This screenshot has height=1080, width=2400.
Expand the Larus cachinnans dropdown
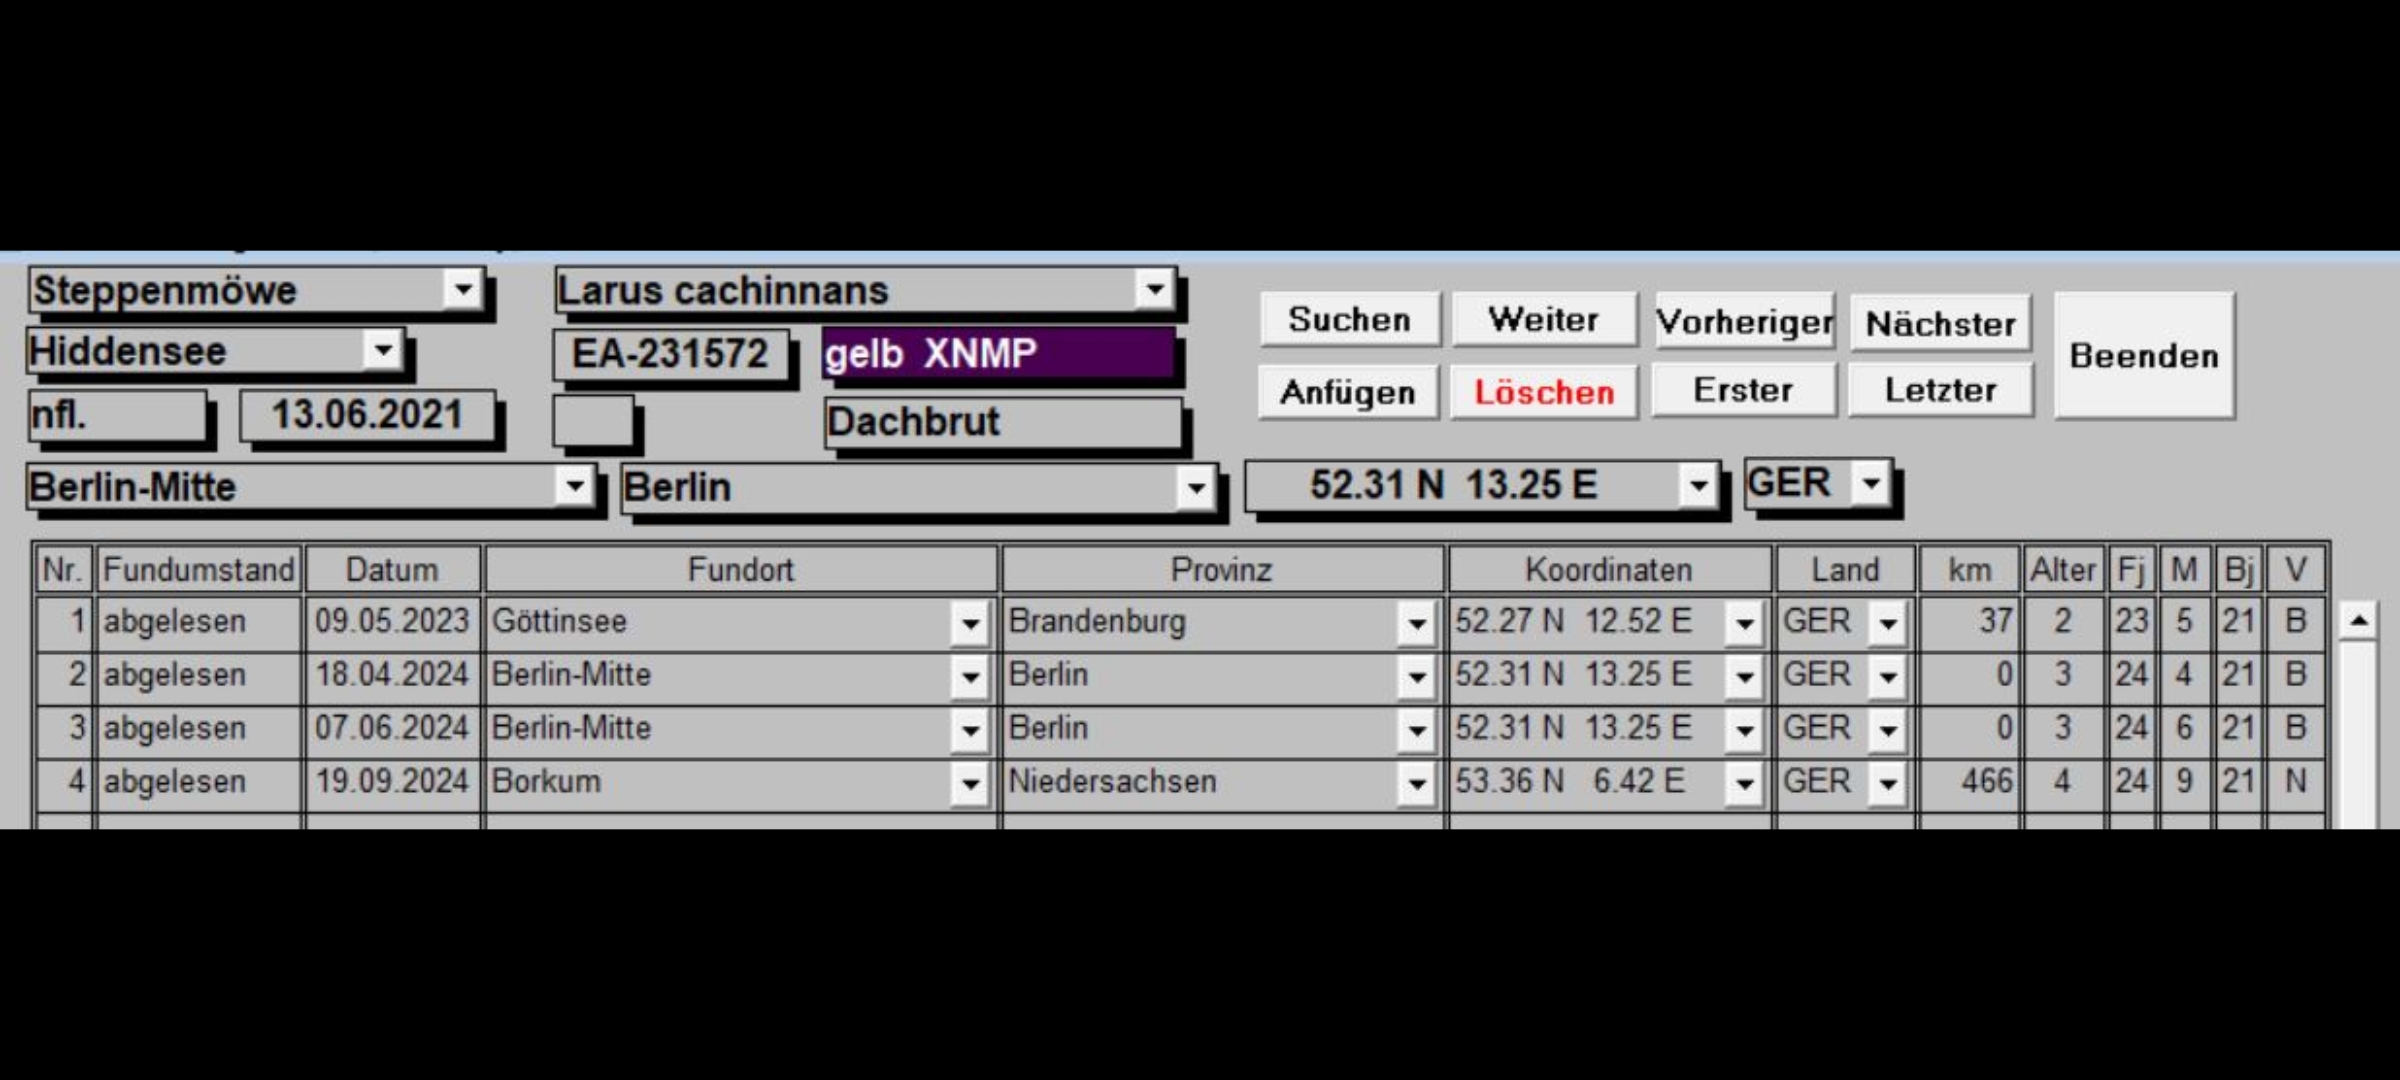(1154, 290)
